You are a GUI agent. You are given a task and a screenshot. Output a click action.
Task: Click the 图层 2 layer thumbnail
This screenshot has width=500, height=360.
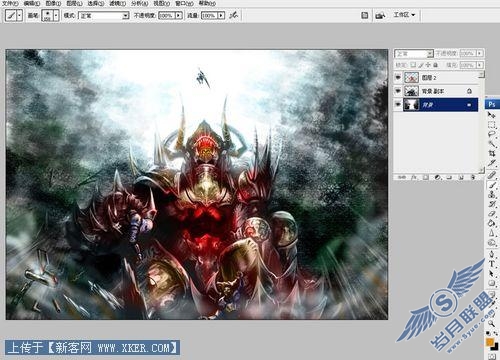(x=411, y=77)
